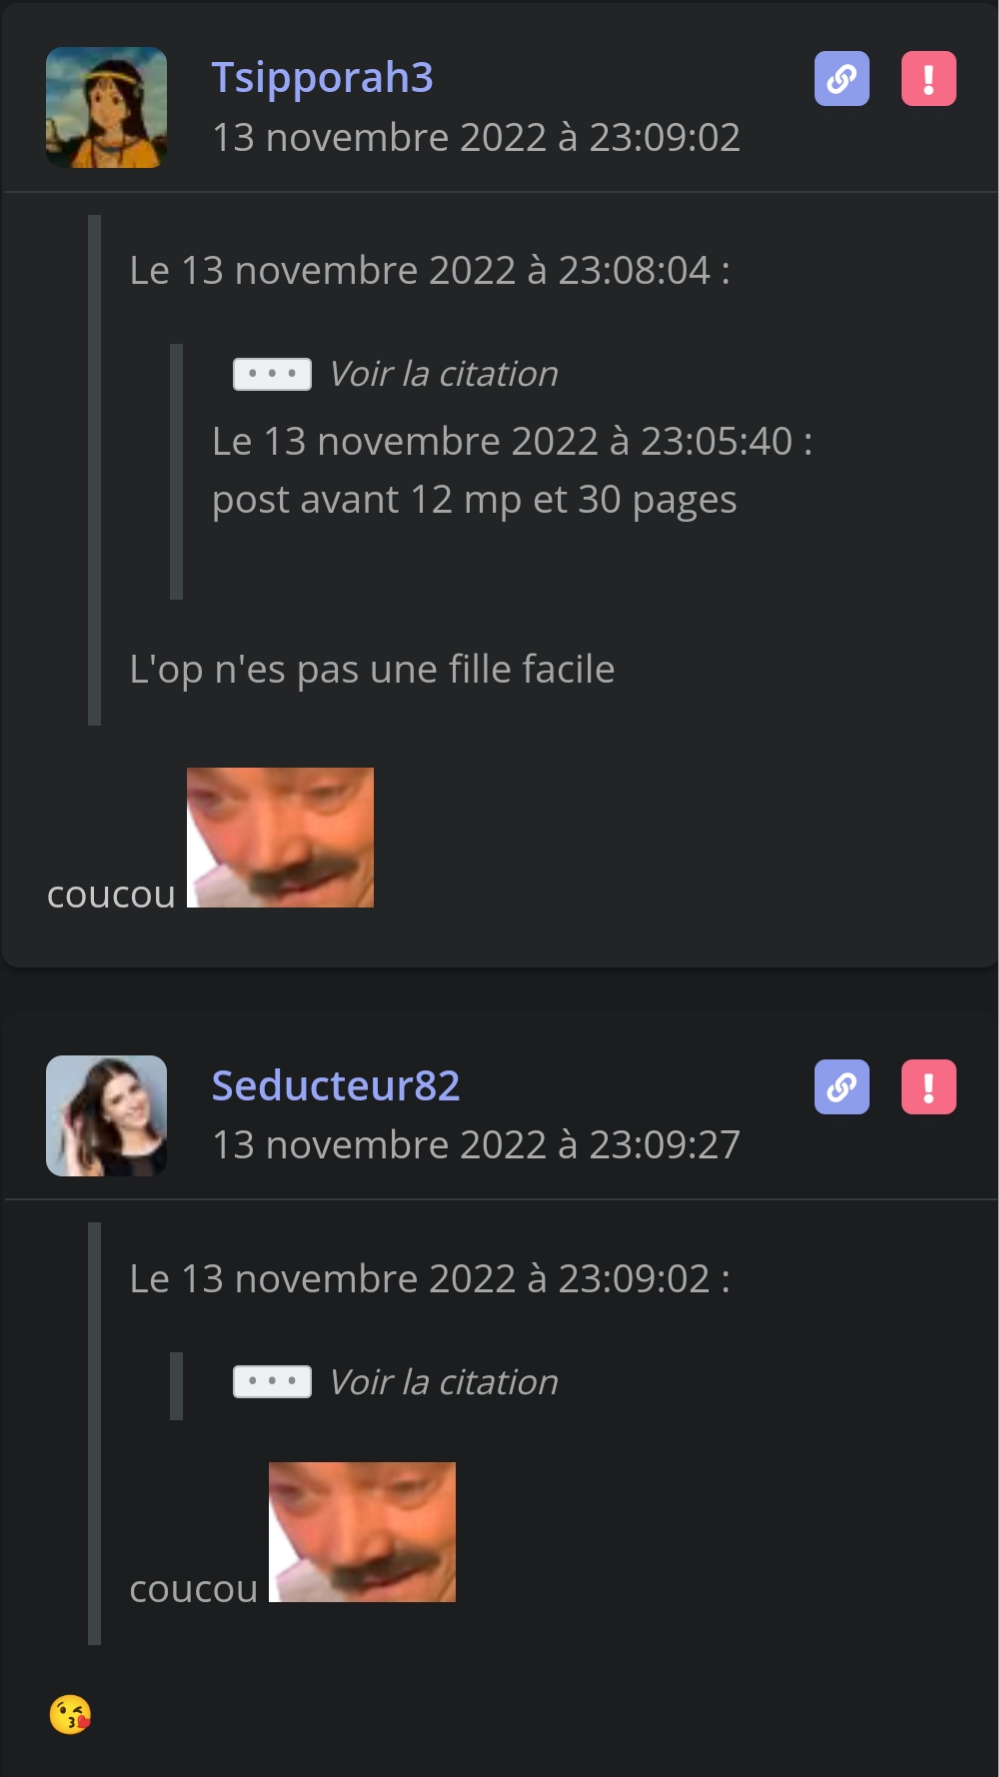Expand nested quote in Tsipporah3's post
The image size is (999, 1777).
(x=272, y=374)
